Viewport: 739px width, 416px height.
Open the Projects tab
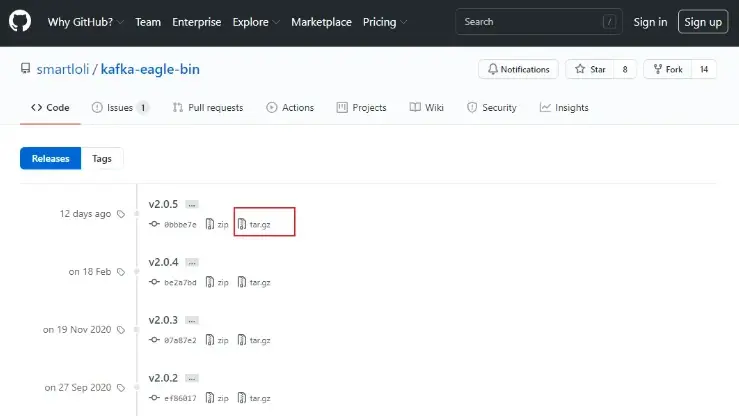(x=361, y=107)
